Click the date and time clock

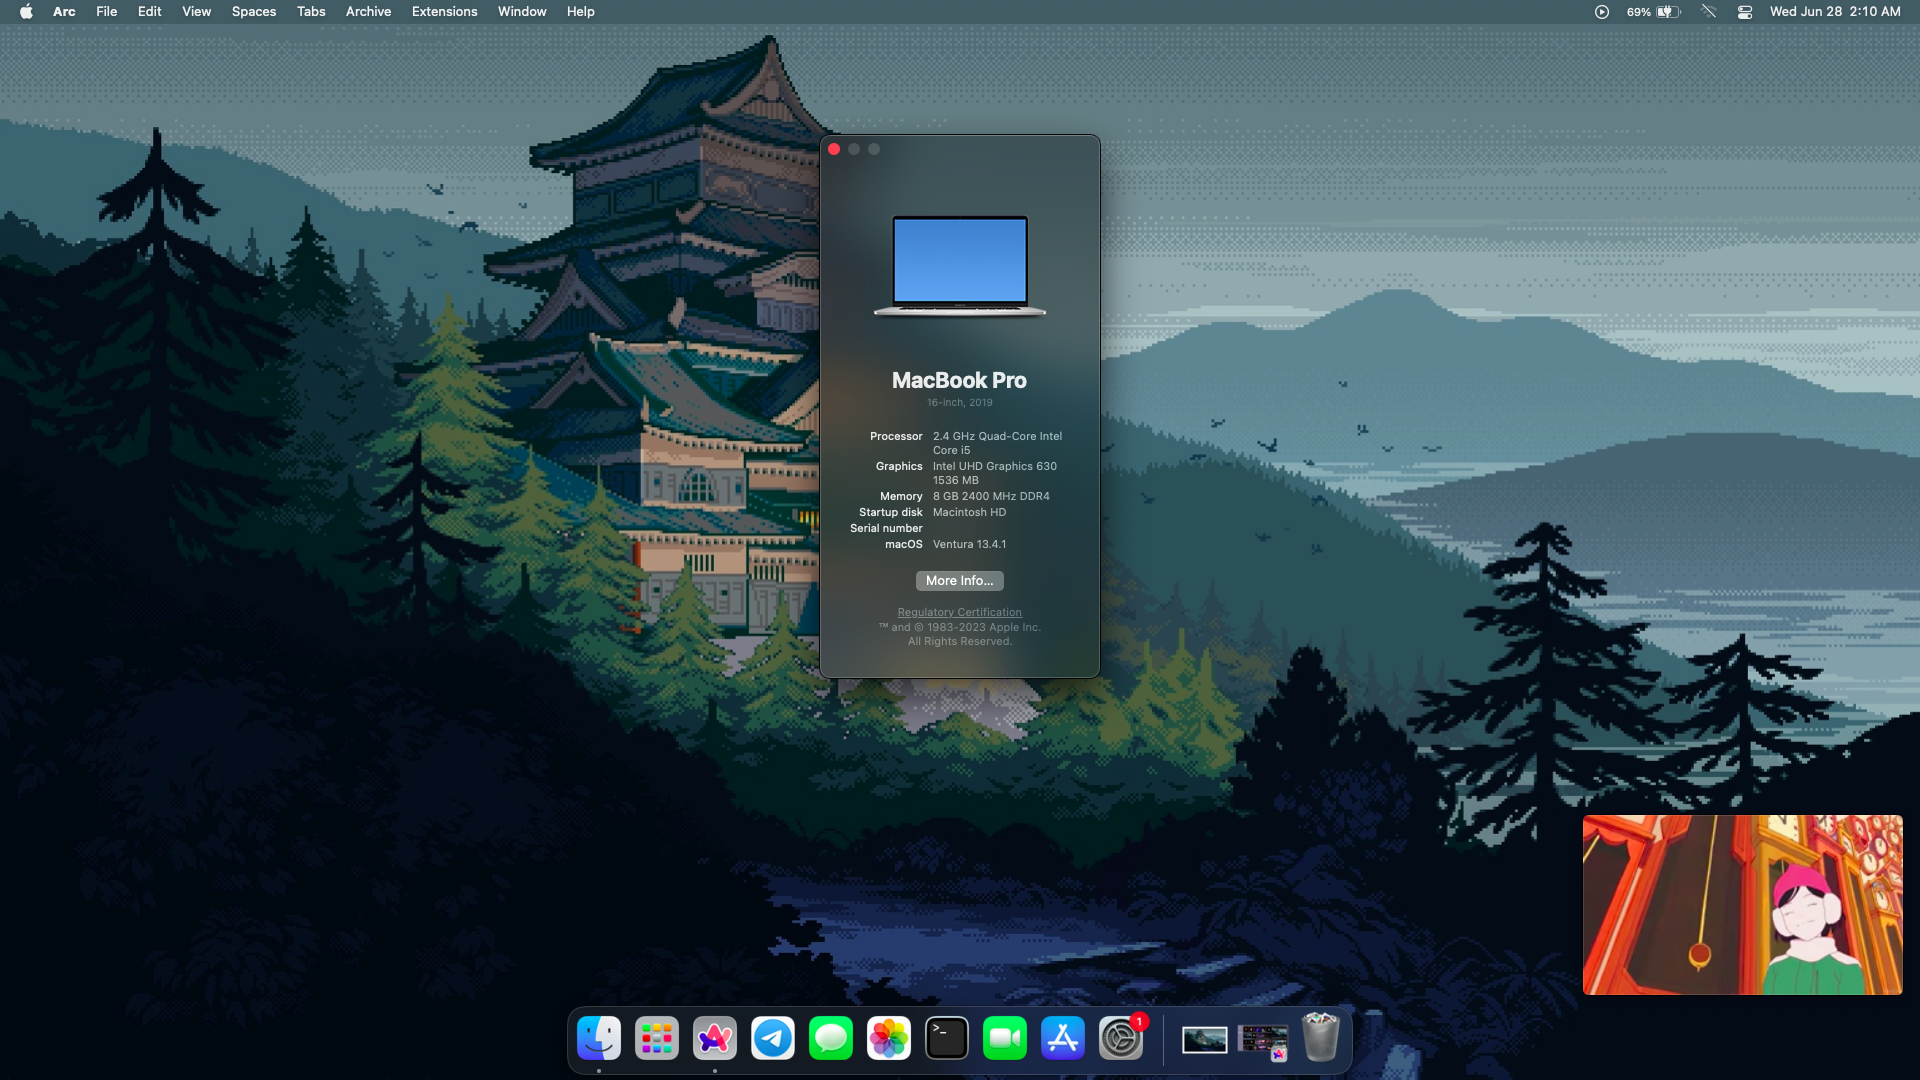pos(1835,12)
